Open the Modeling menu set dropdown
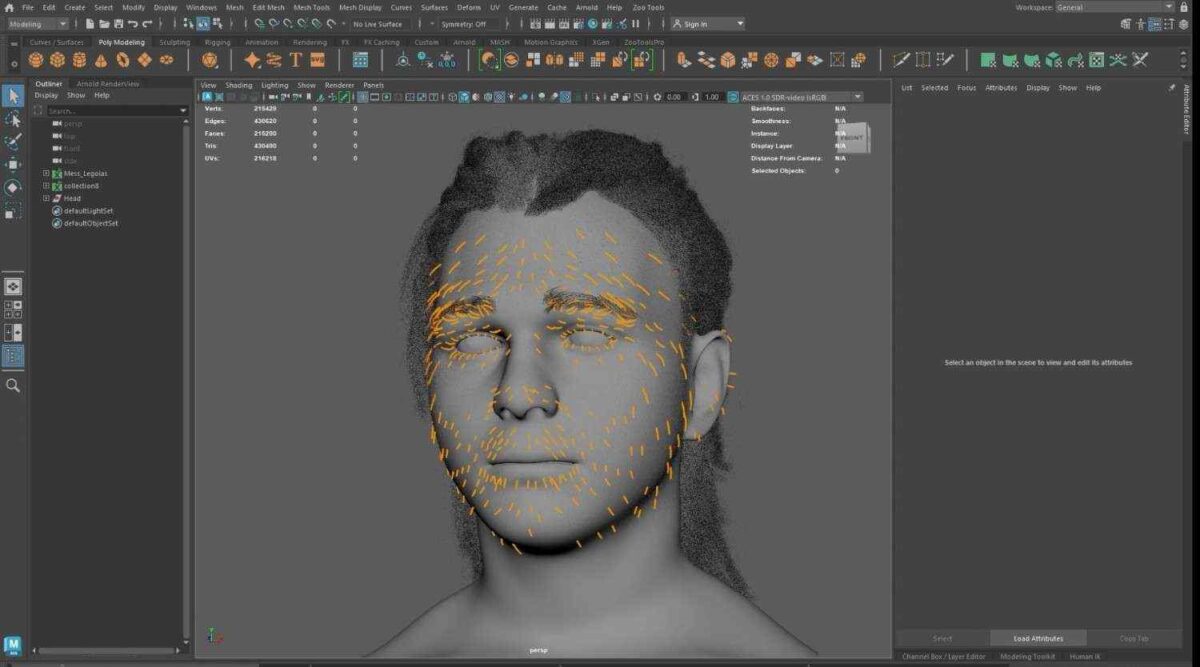Image resolution: width=1200 pixels, height=667 pixels. (x=40, y=22)
